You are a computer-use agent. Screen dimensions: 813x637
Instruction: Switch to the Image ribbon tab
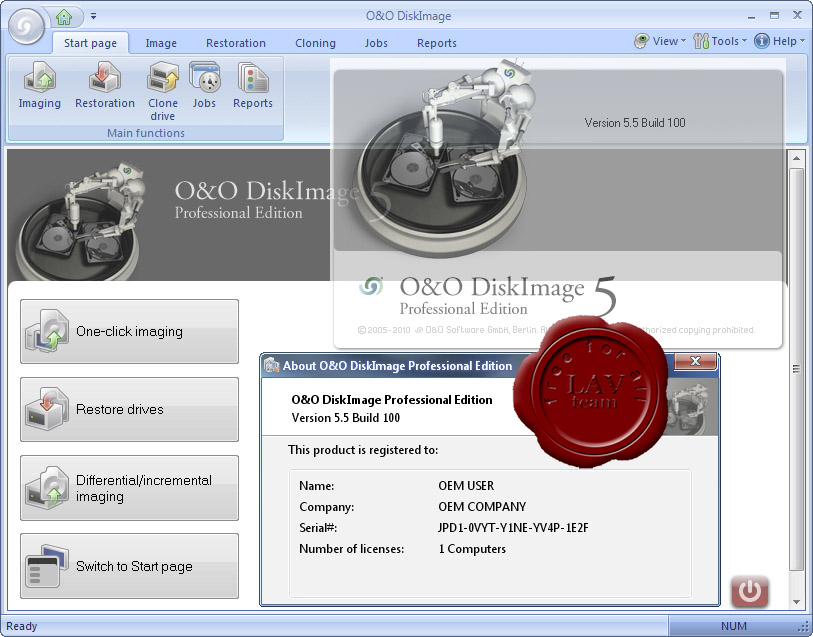tap(161, 43)
